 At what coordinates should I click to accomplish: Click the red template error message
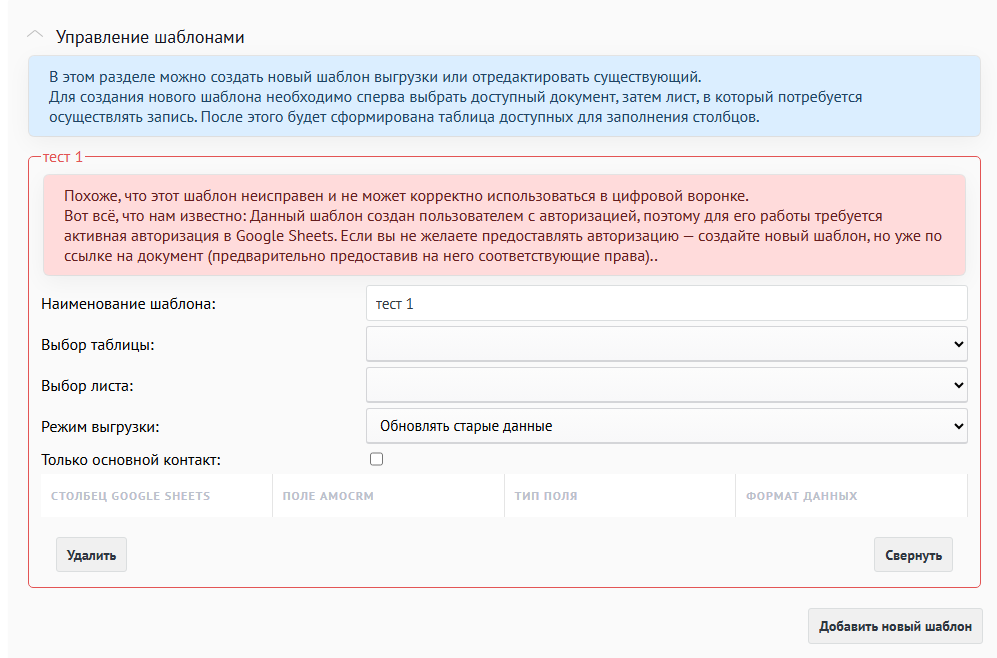coord(504,226)
